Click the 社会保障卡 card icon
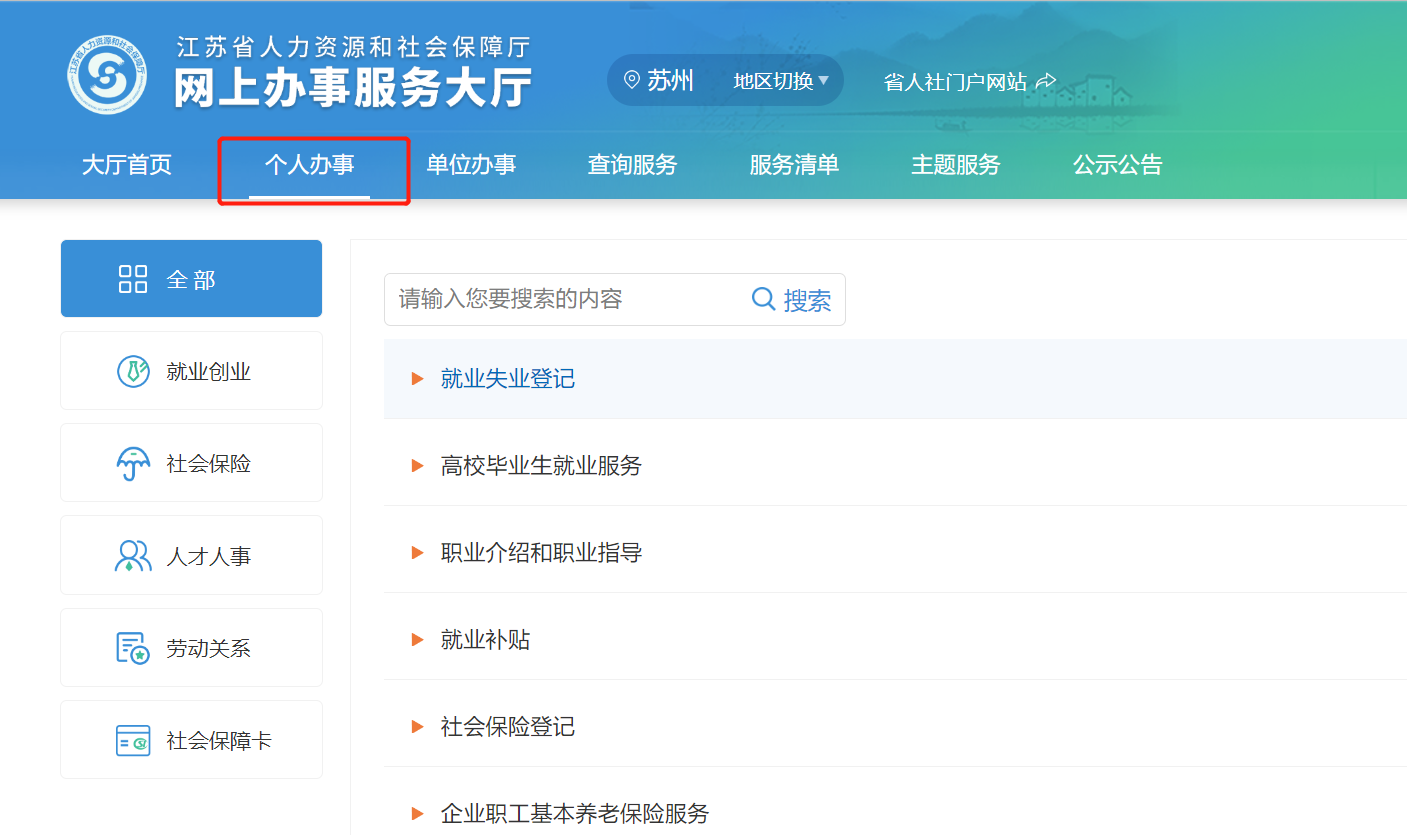The height and width of the screenshot is (835, 1407). [133, 741]
